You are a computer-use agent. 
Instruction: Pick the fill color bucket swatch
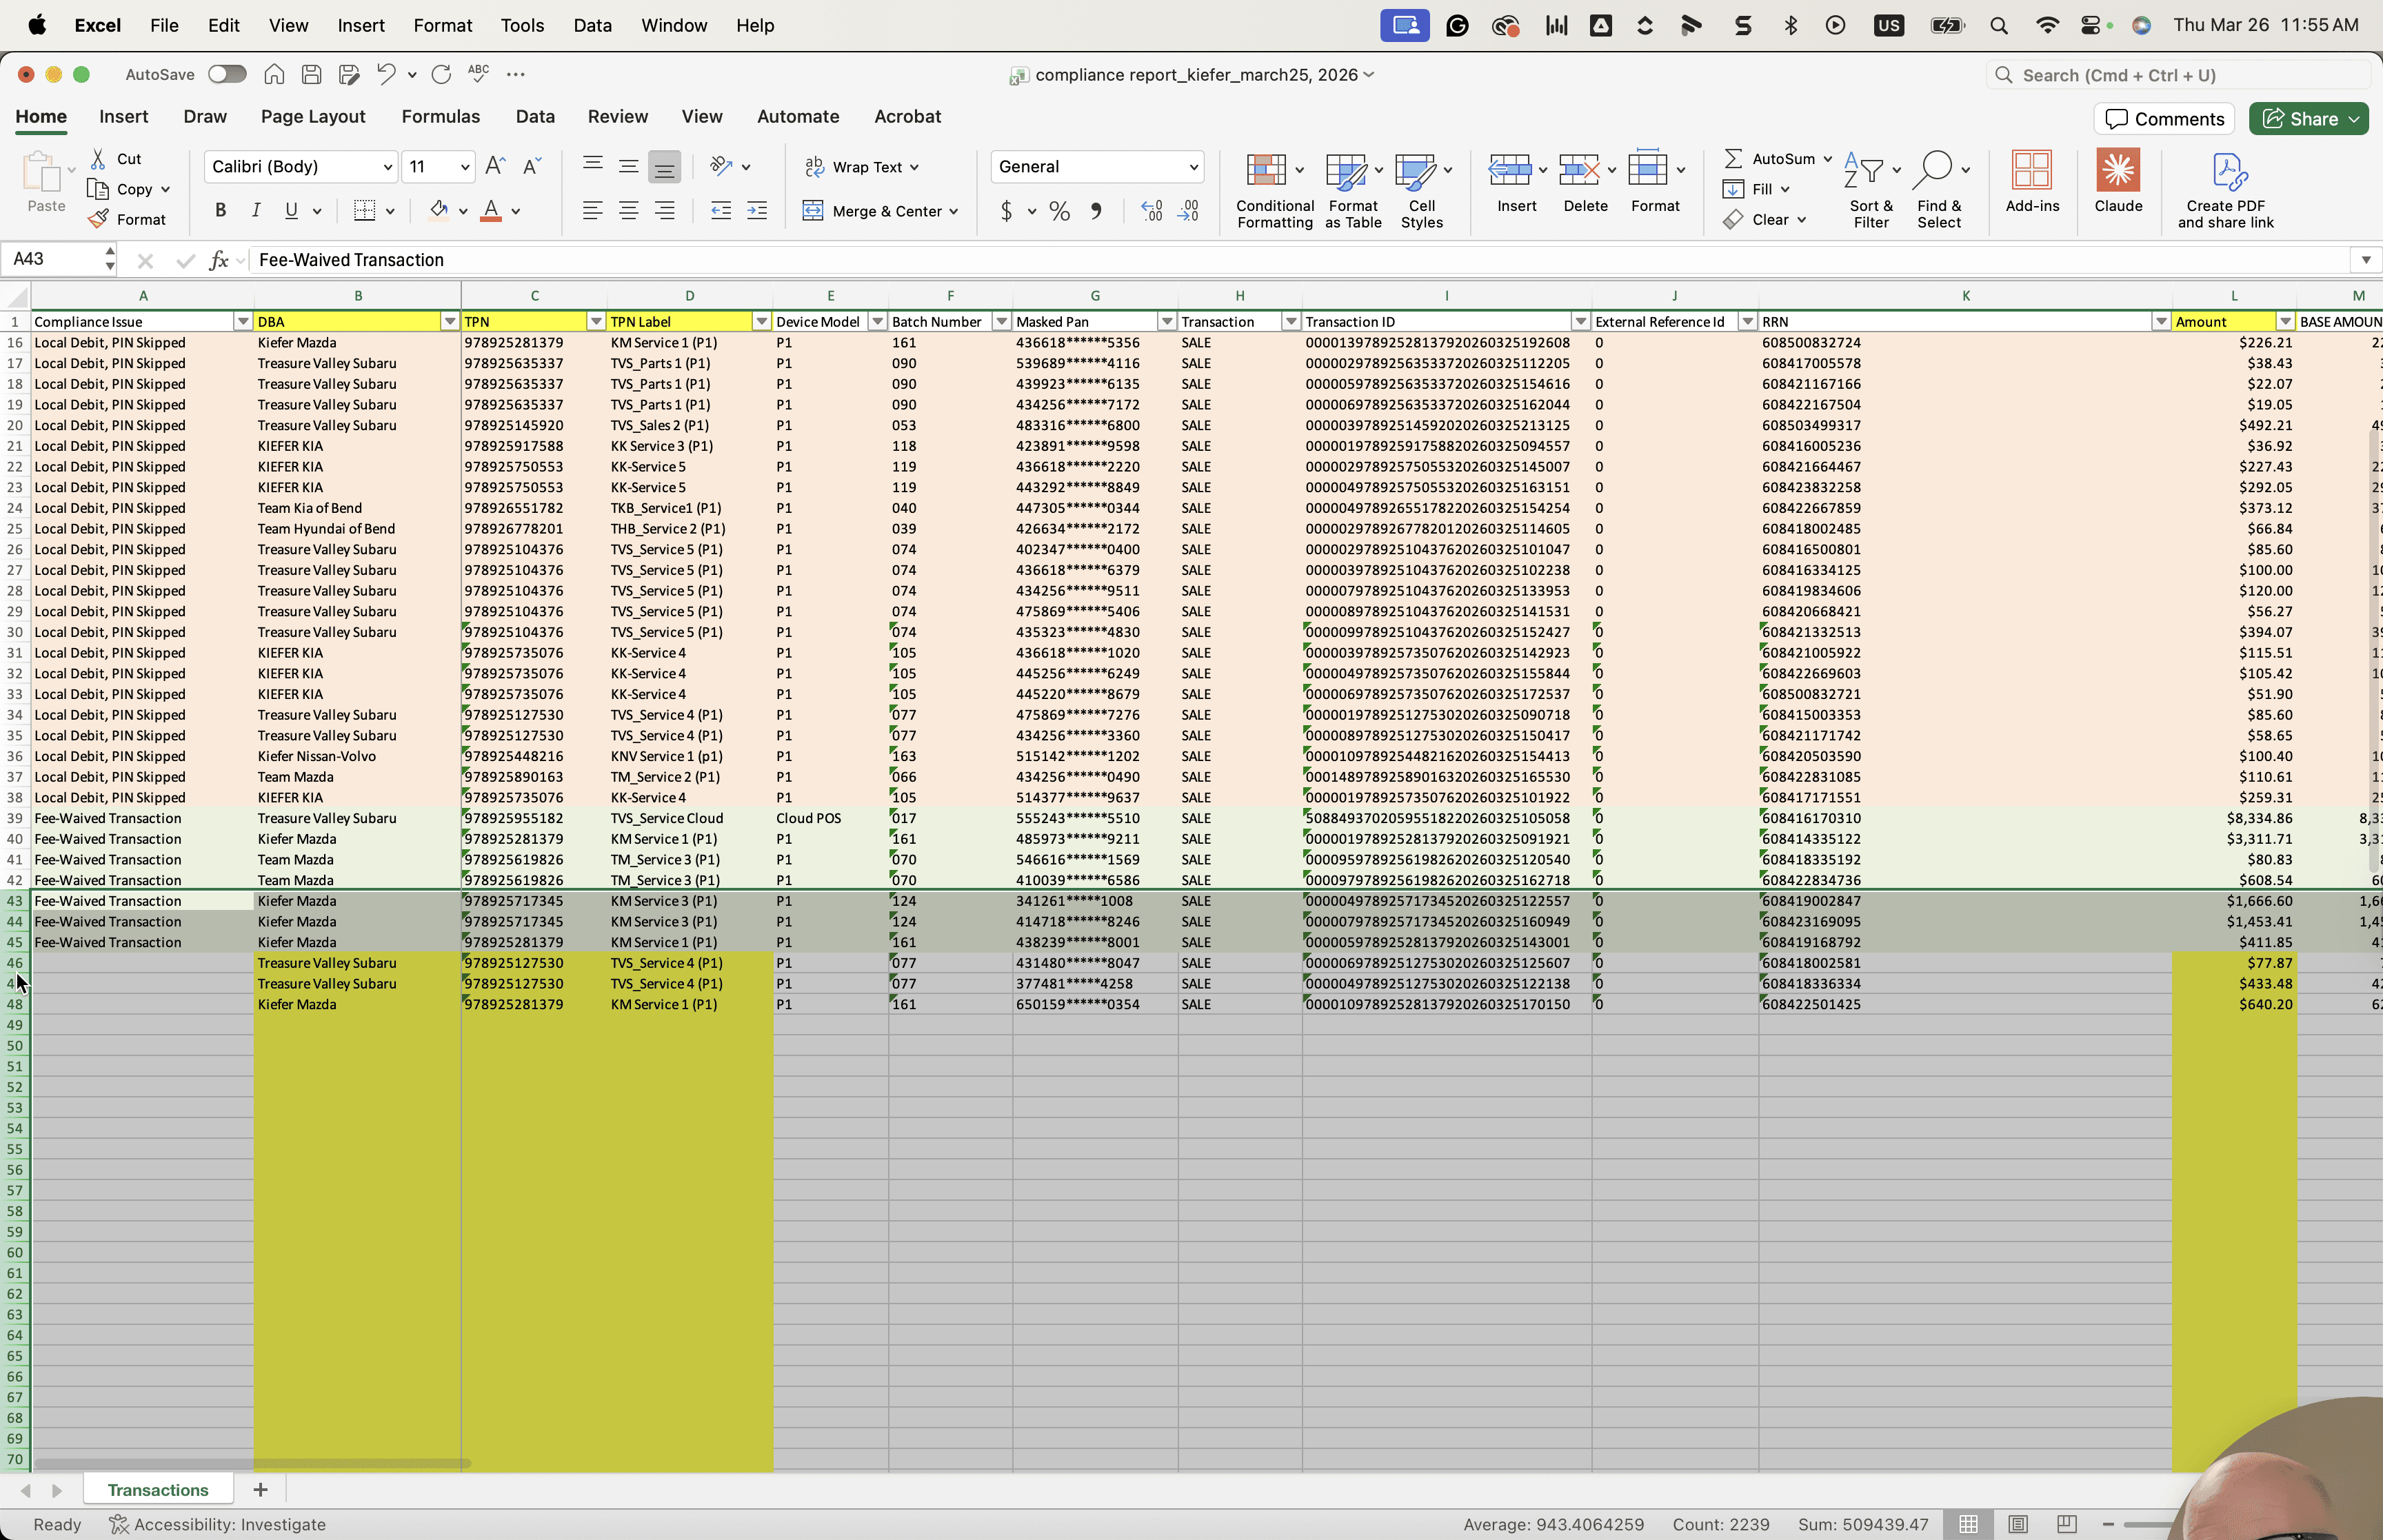[438, 210]
